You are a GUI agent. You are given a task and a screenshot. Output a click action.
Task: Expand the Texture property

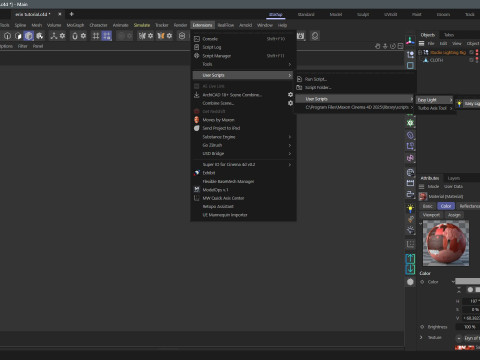[x=421, y=337]
